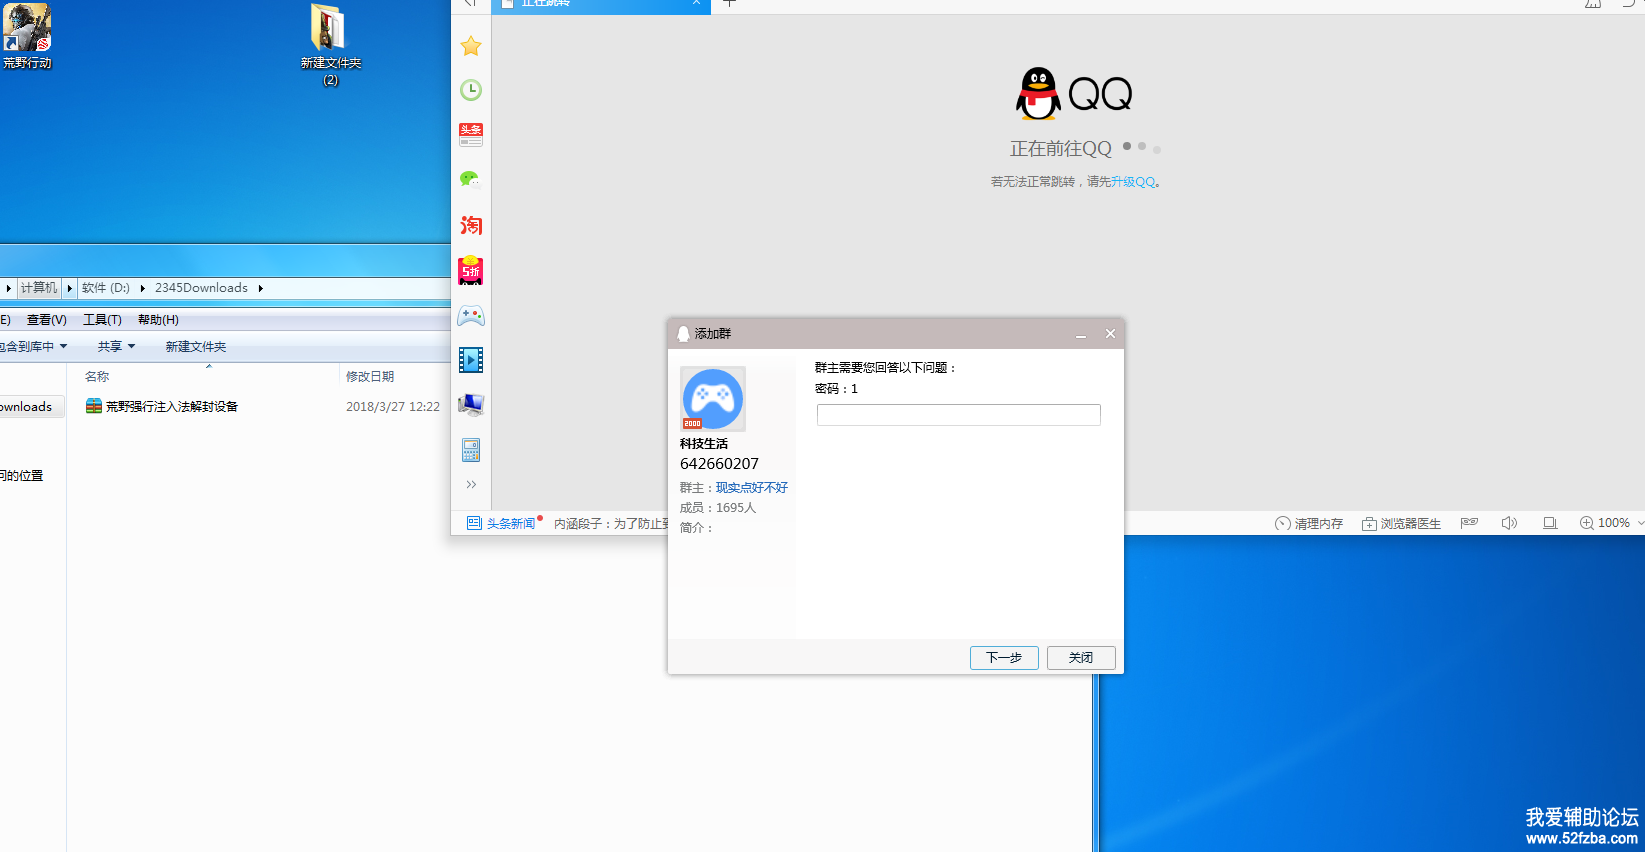Click the window layout icon in status bar
The width and height of the screenshot is (1645, 852).
tap(1550, 523)
